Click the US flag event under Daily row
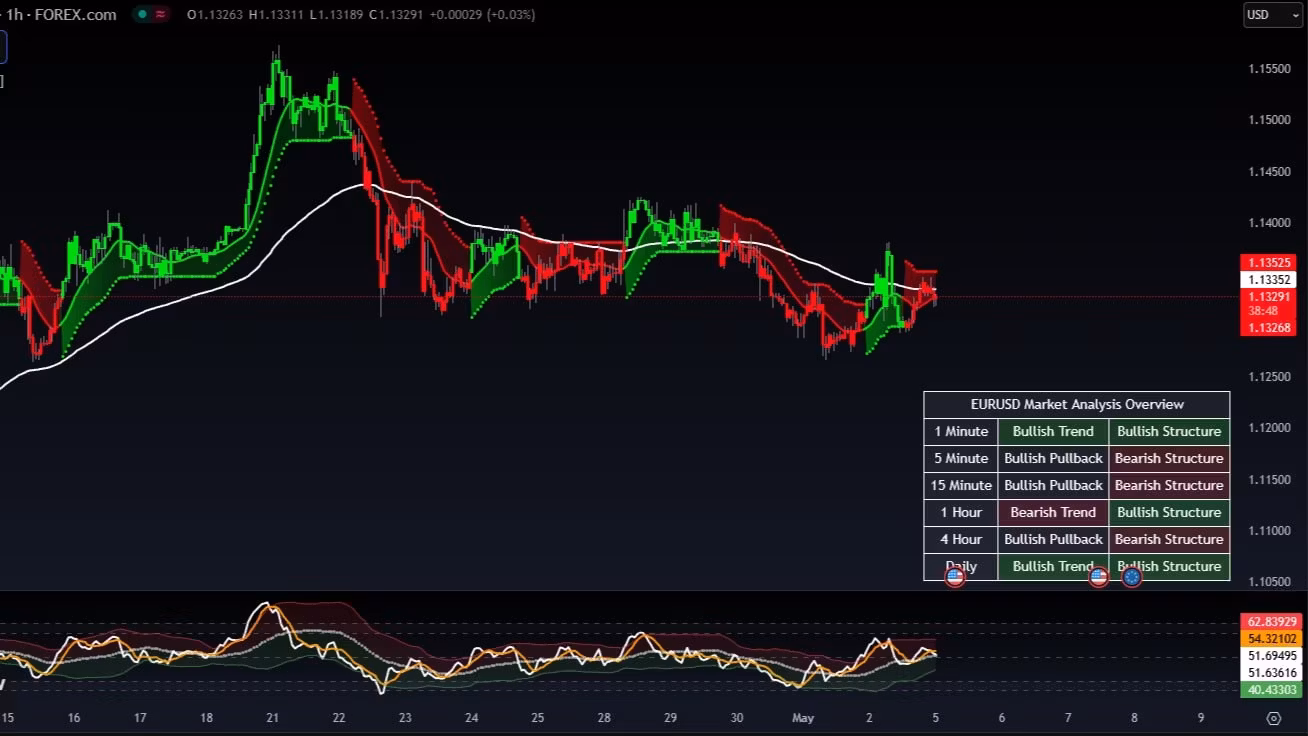1308x736 pixels. [955, 577]
